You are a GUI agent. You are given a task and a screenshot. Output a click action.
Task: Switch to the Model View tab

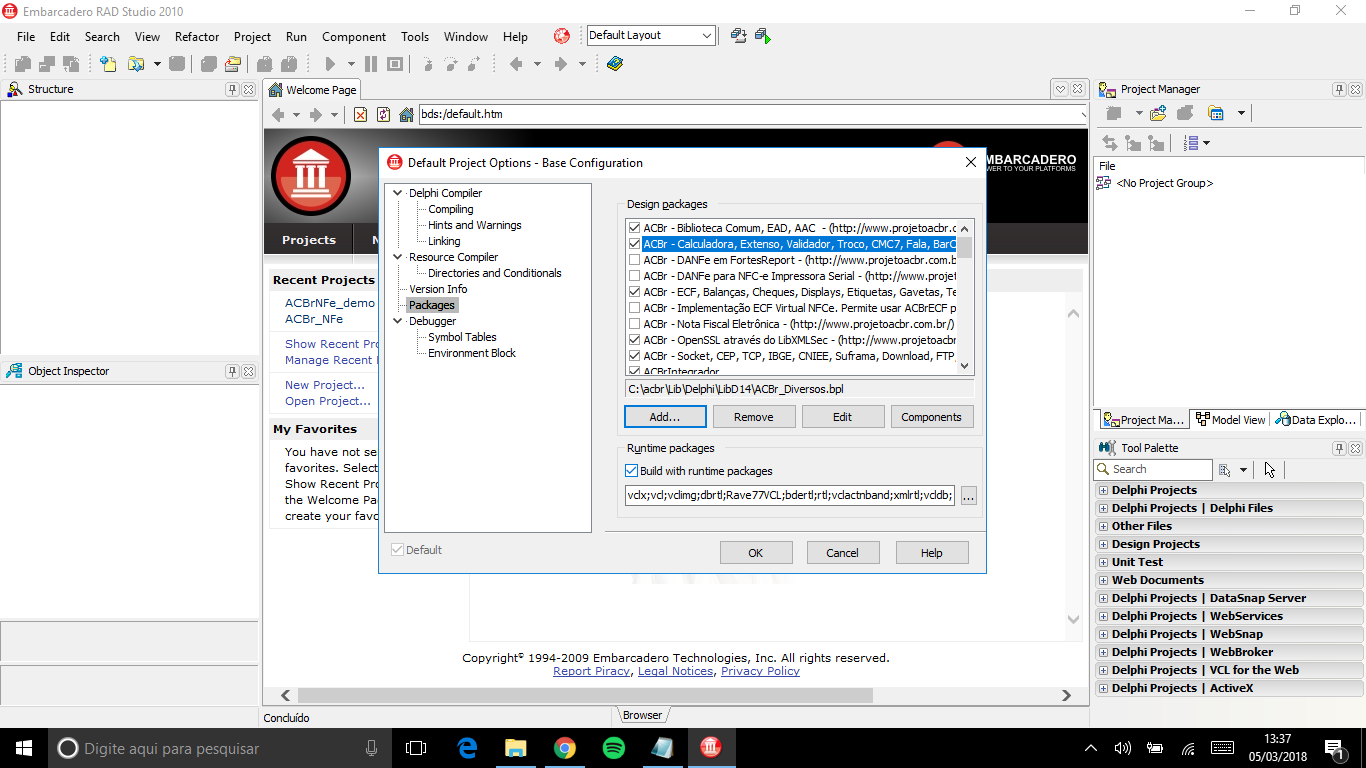1230,420
